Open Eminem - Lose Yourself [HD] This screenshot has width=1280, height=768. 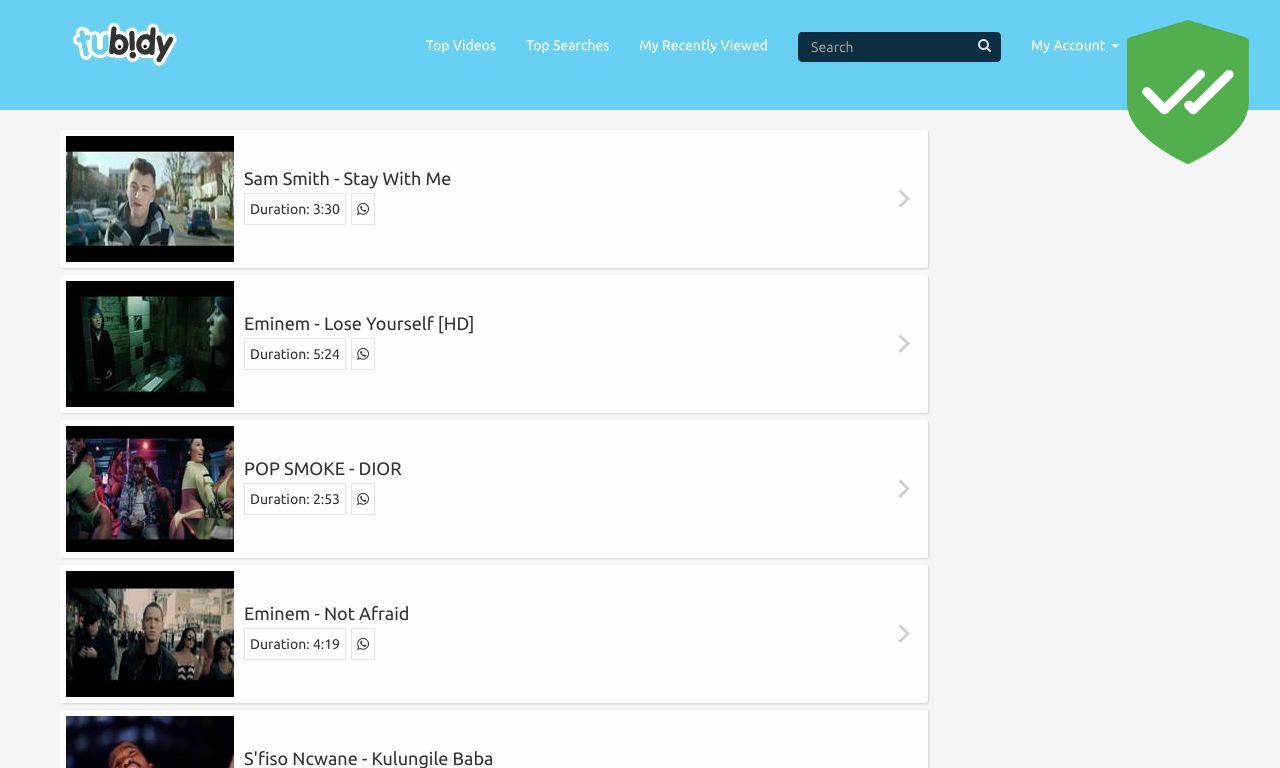(x=359, y=324)
